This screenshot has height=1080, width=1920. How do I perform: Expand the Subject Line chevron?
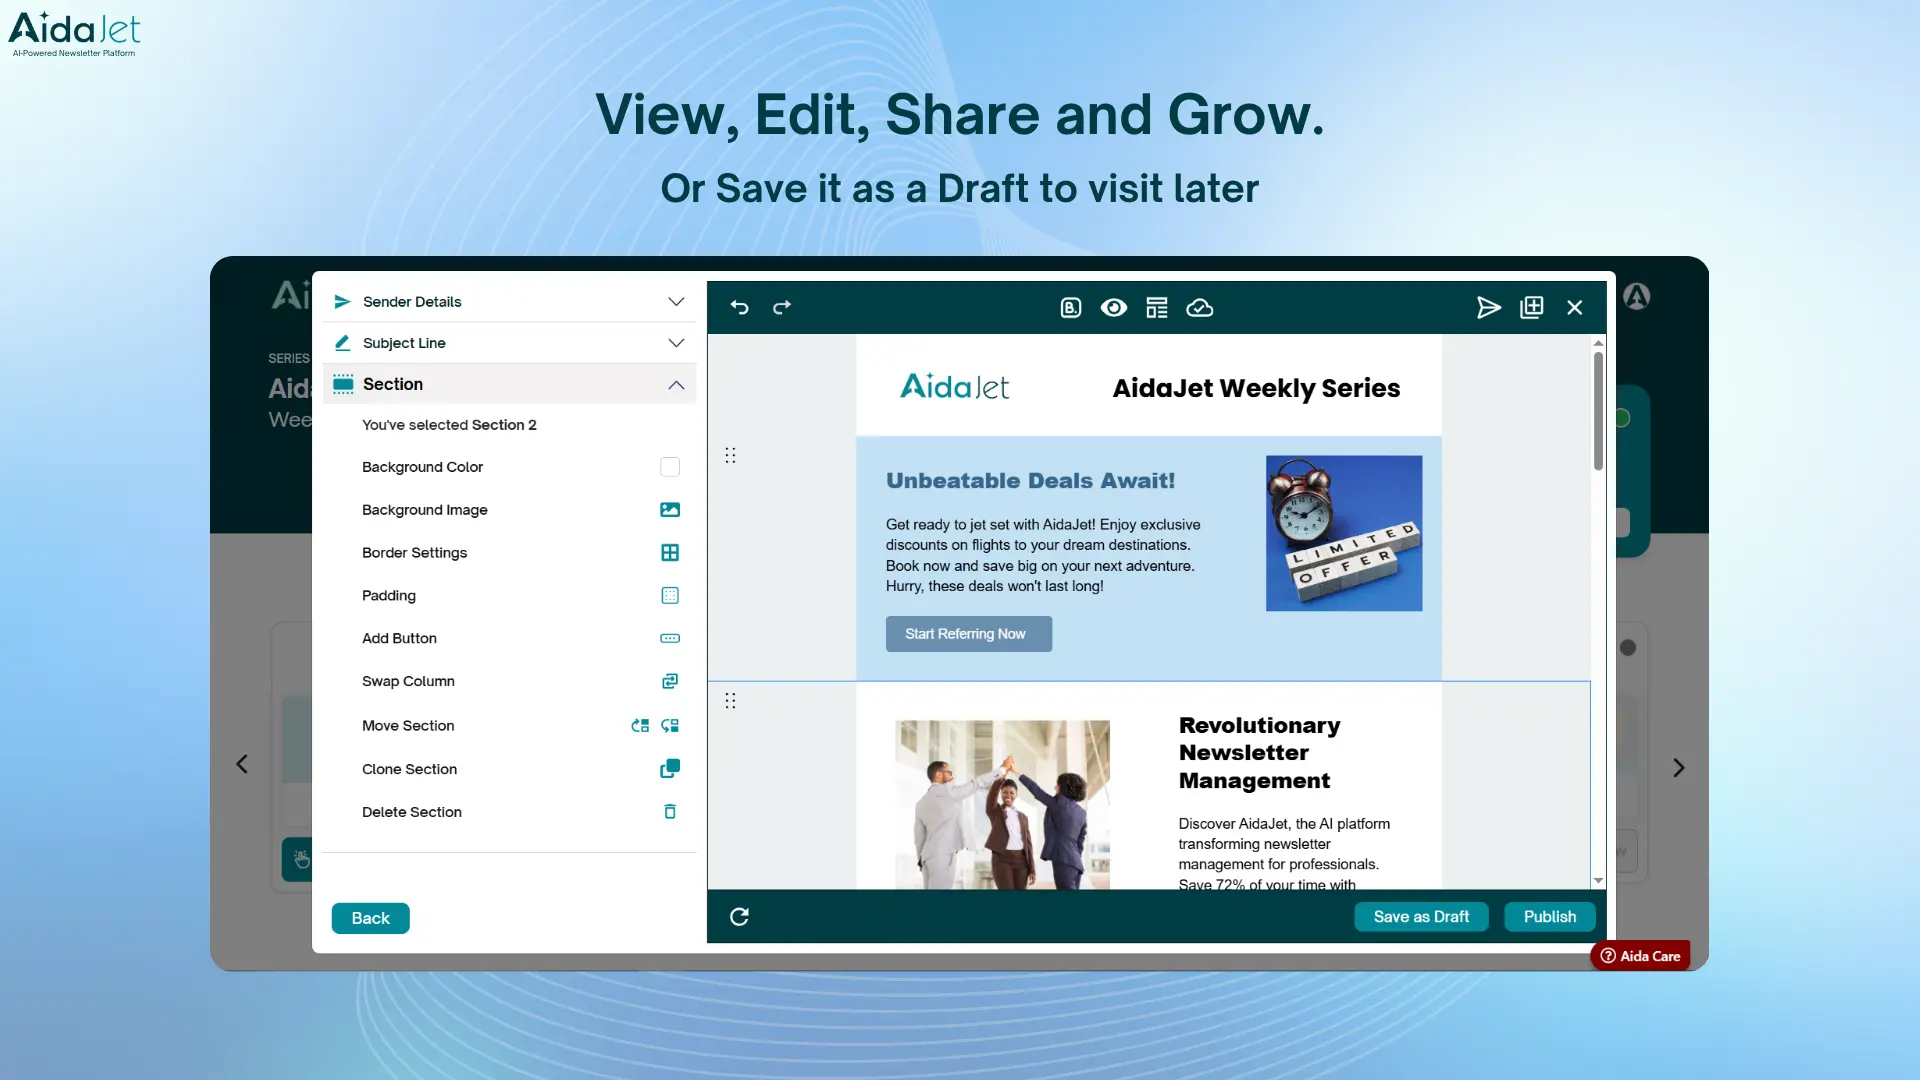coord(676,343)
